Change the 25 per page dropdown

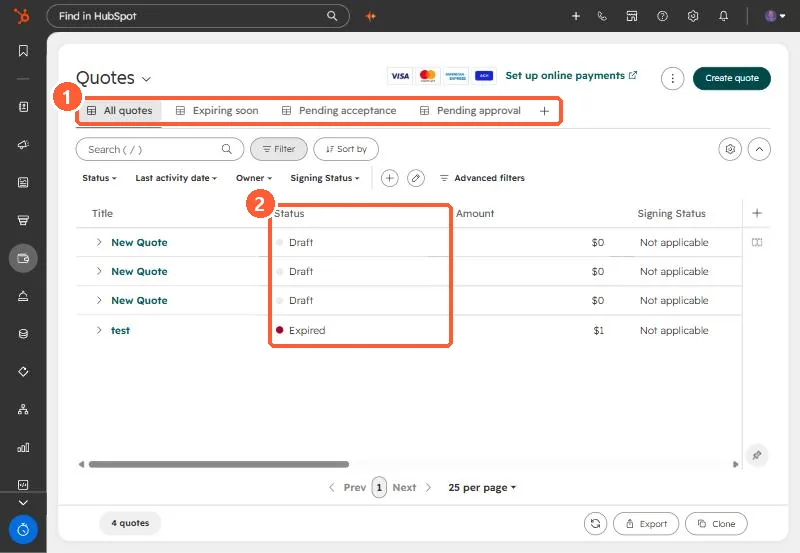[482, 488]
